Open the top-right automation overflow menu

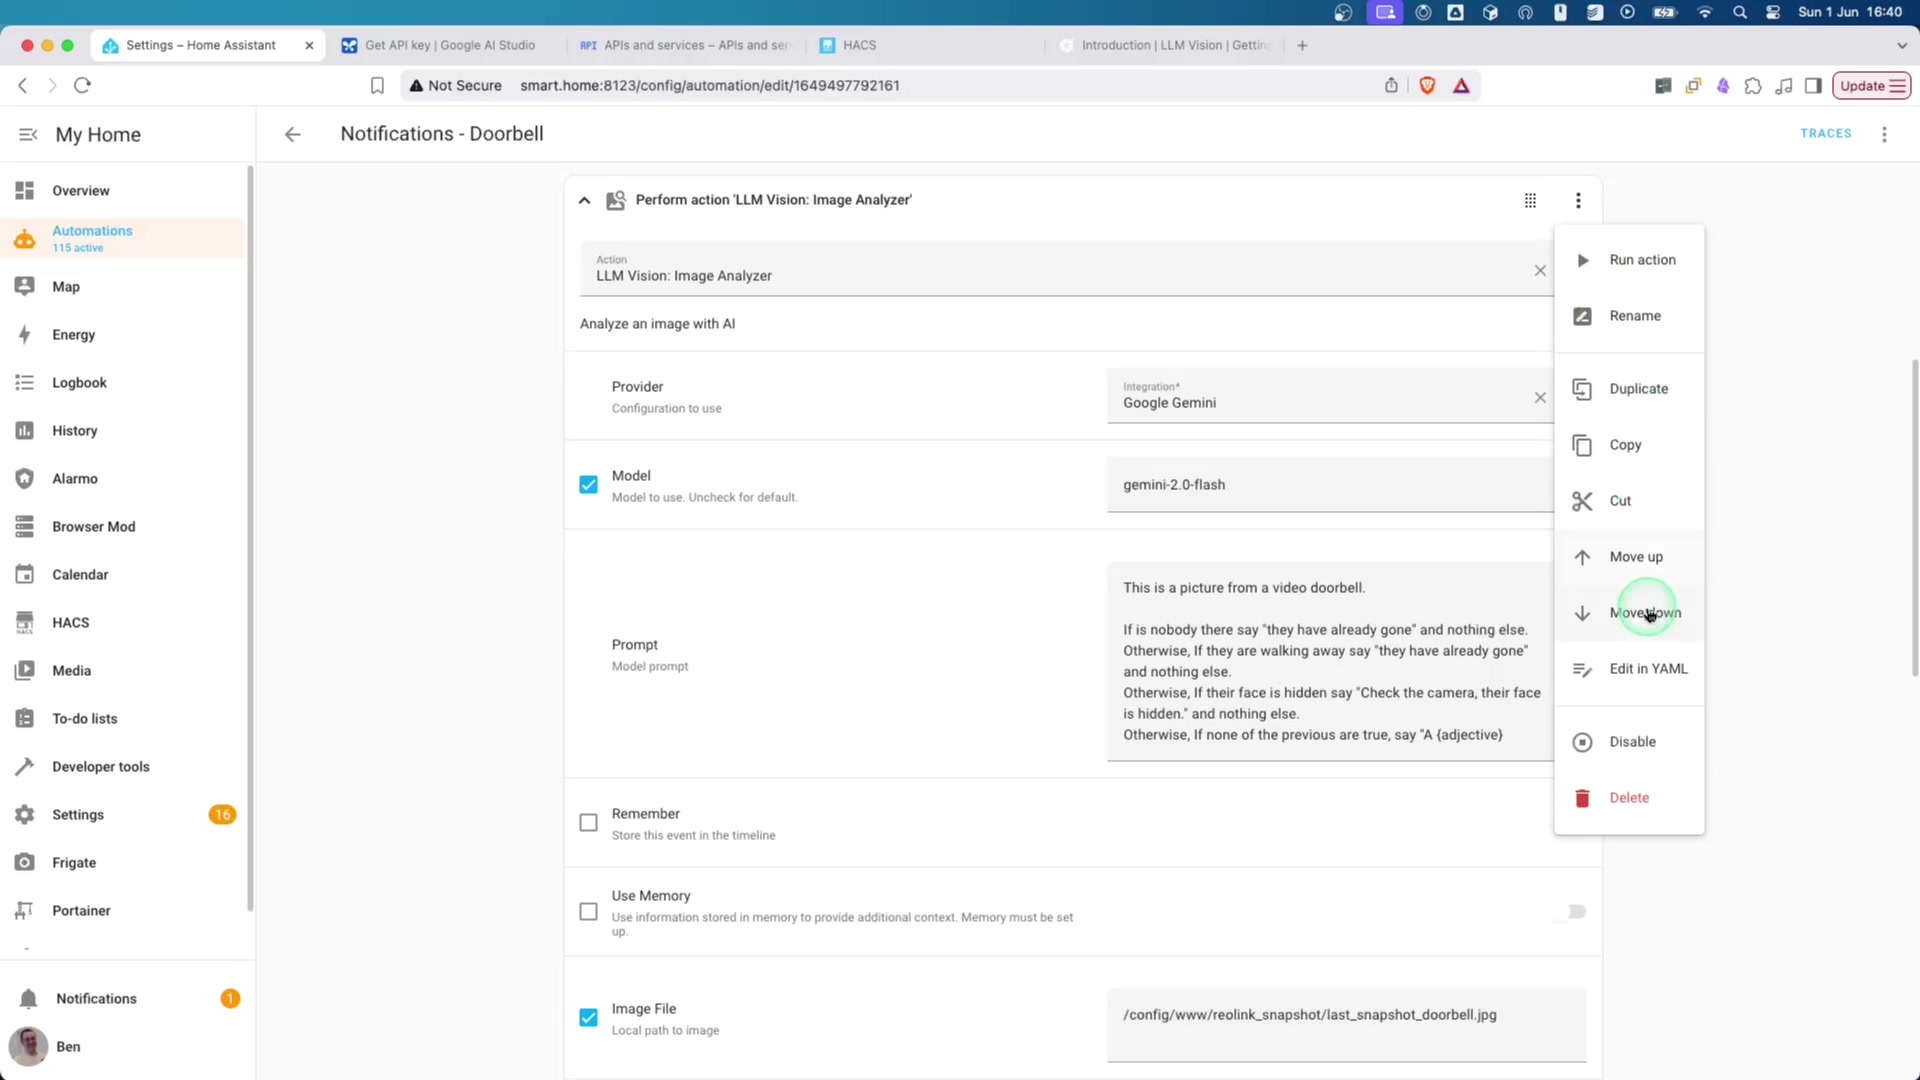pos(1884,134)
